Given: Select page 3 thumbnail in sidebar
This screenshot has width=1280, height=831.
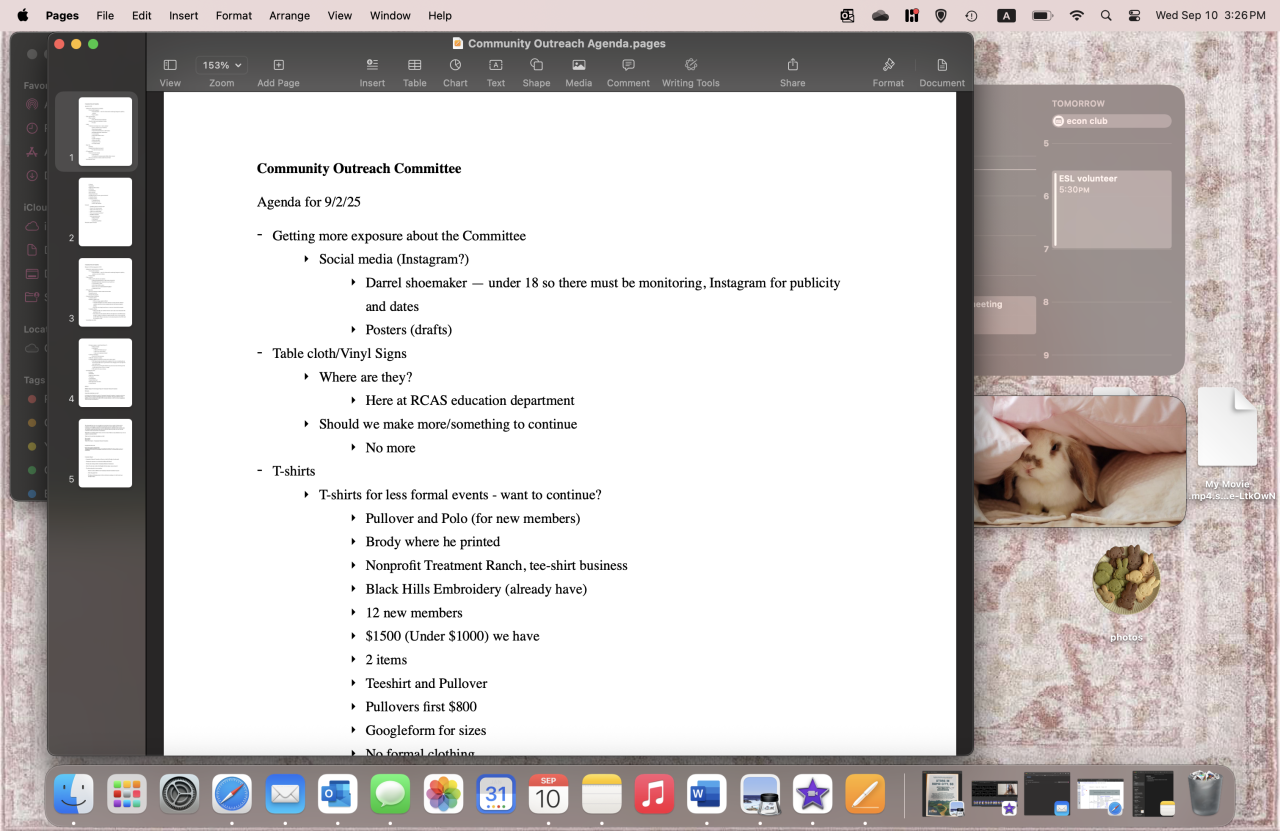Looking at the screenshot, I should pos(105,292).
